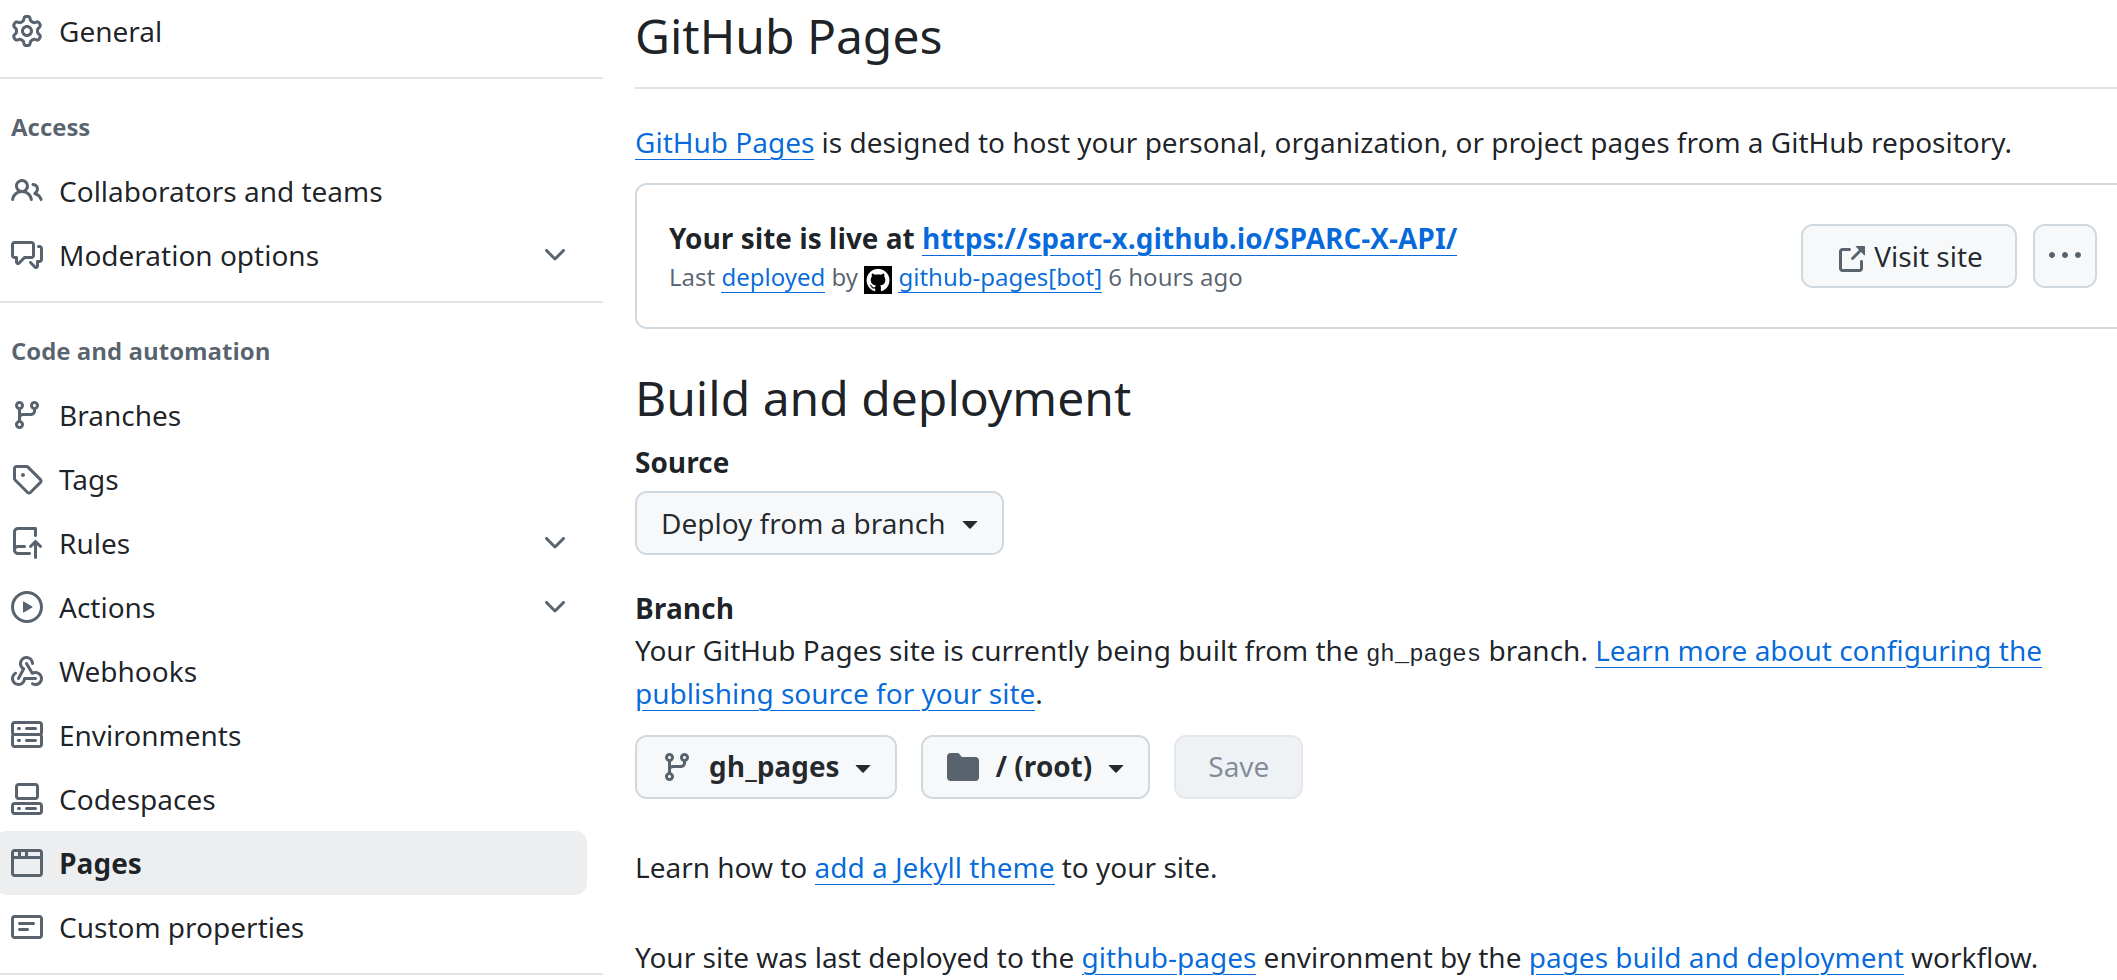2117x980 pixels.
Task: Expand the Rules section chevron
Action: coord(555,543)
